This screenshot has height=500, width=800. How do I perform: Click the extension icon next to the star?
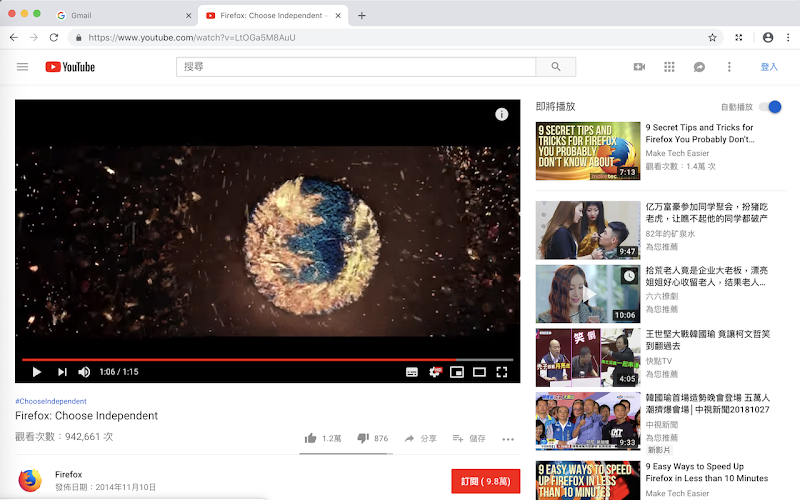(x=738, y=37)
